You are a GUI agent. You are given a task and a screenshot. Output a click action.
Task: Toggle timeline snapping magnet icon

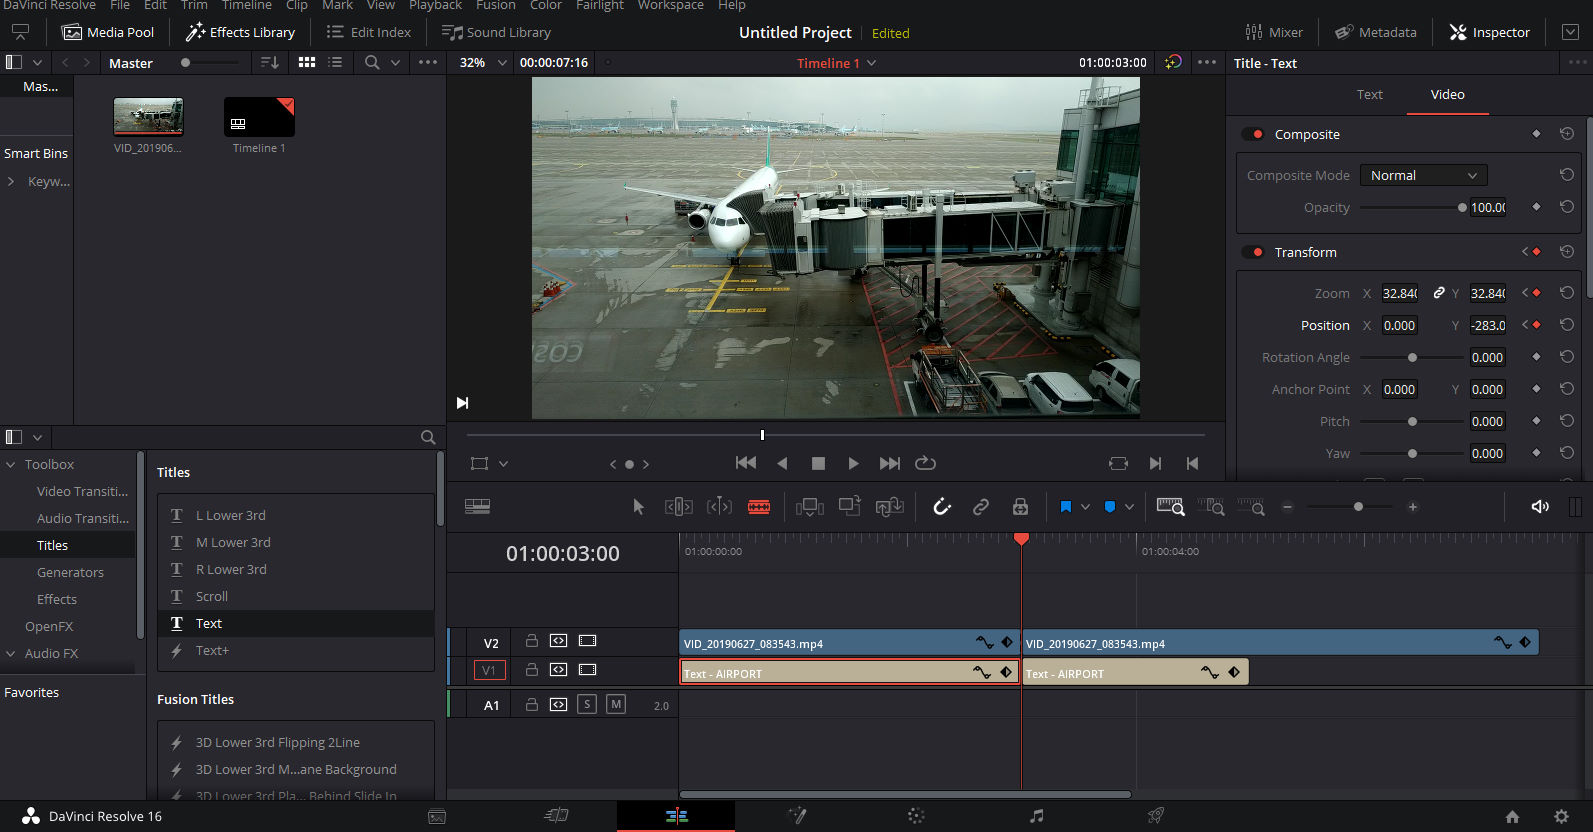(x=941, y=507)
